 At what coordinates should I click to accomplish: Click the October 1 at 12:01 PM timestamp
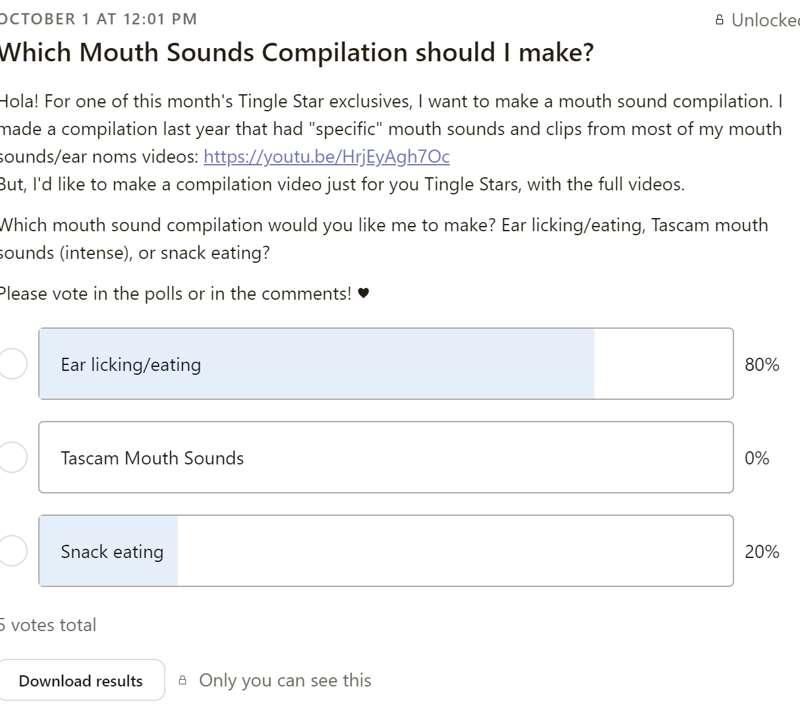[x=98, y=19]
